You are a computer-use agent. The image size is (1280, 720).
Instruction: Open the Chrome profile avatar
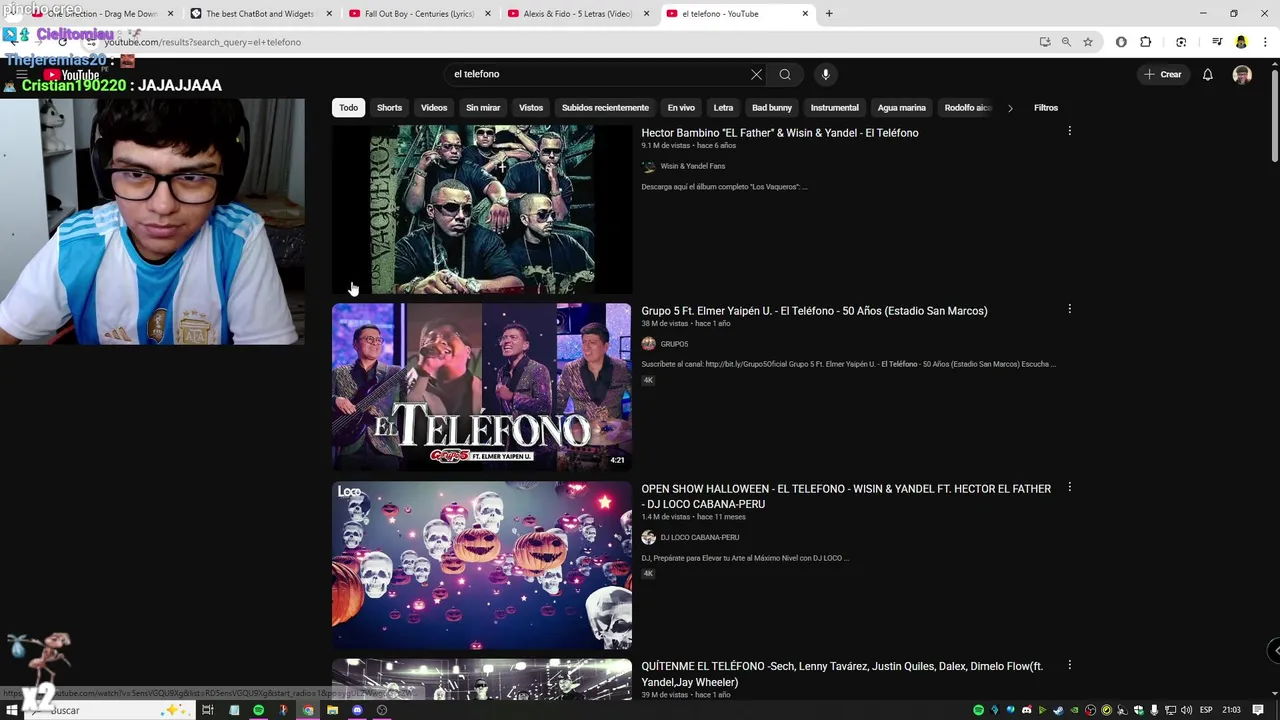pyautogui.click(x=1241, y=42)
